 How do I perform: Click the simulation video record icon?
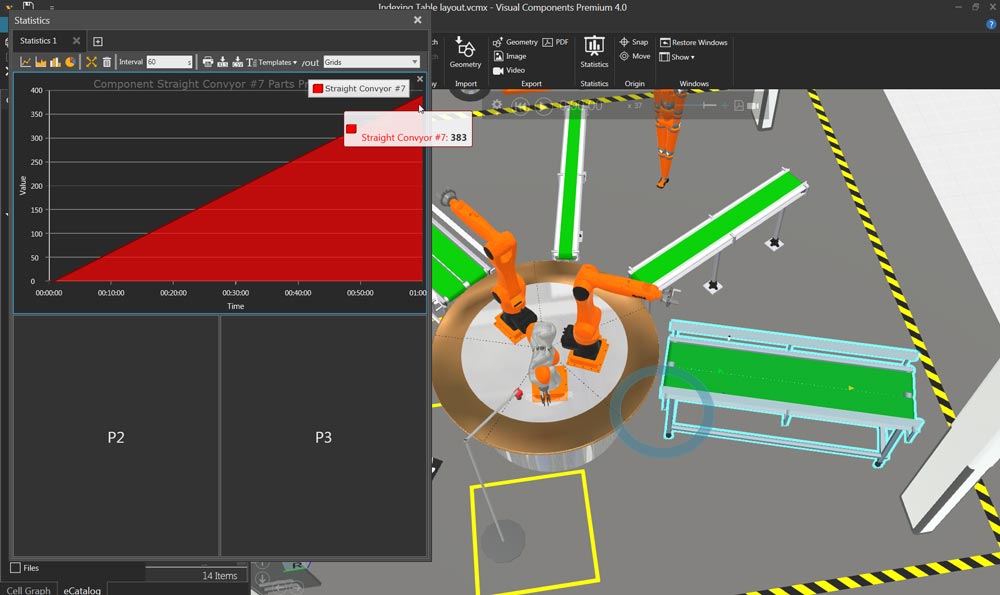(x=753, y=105)
